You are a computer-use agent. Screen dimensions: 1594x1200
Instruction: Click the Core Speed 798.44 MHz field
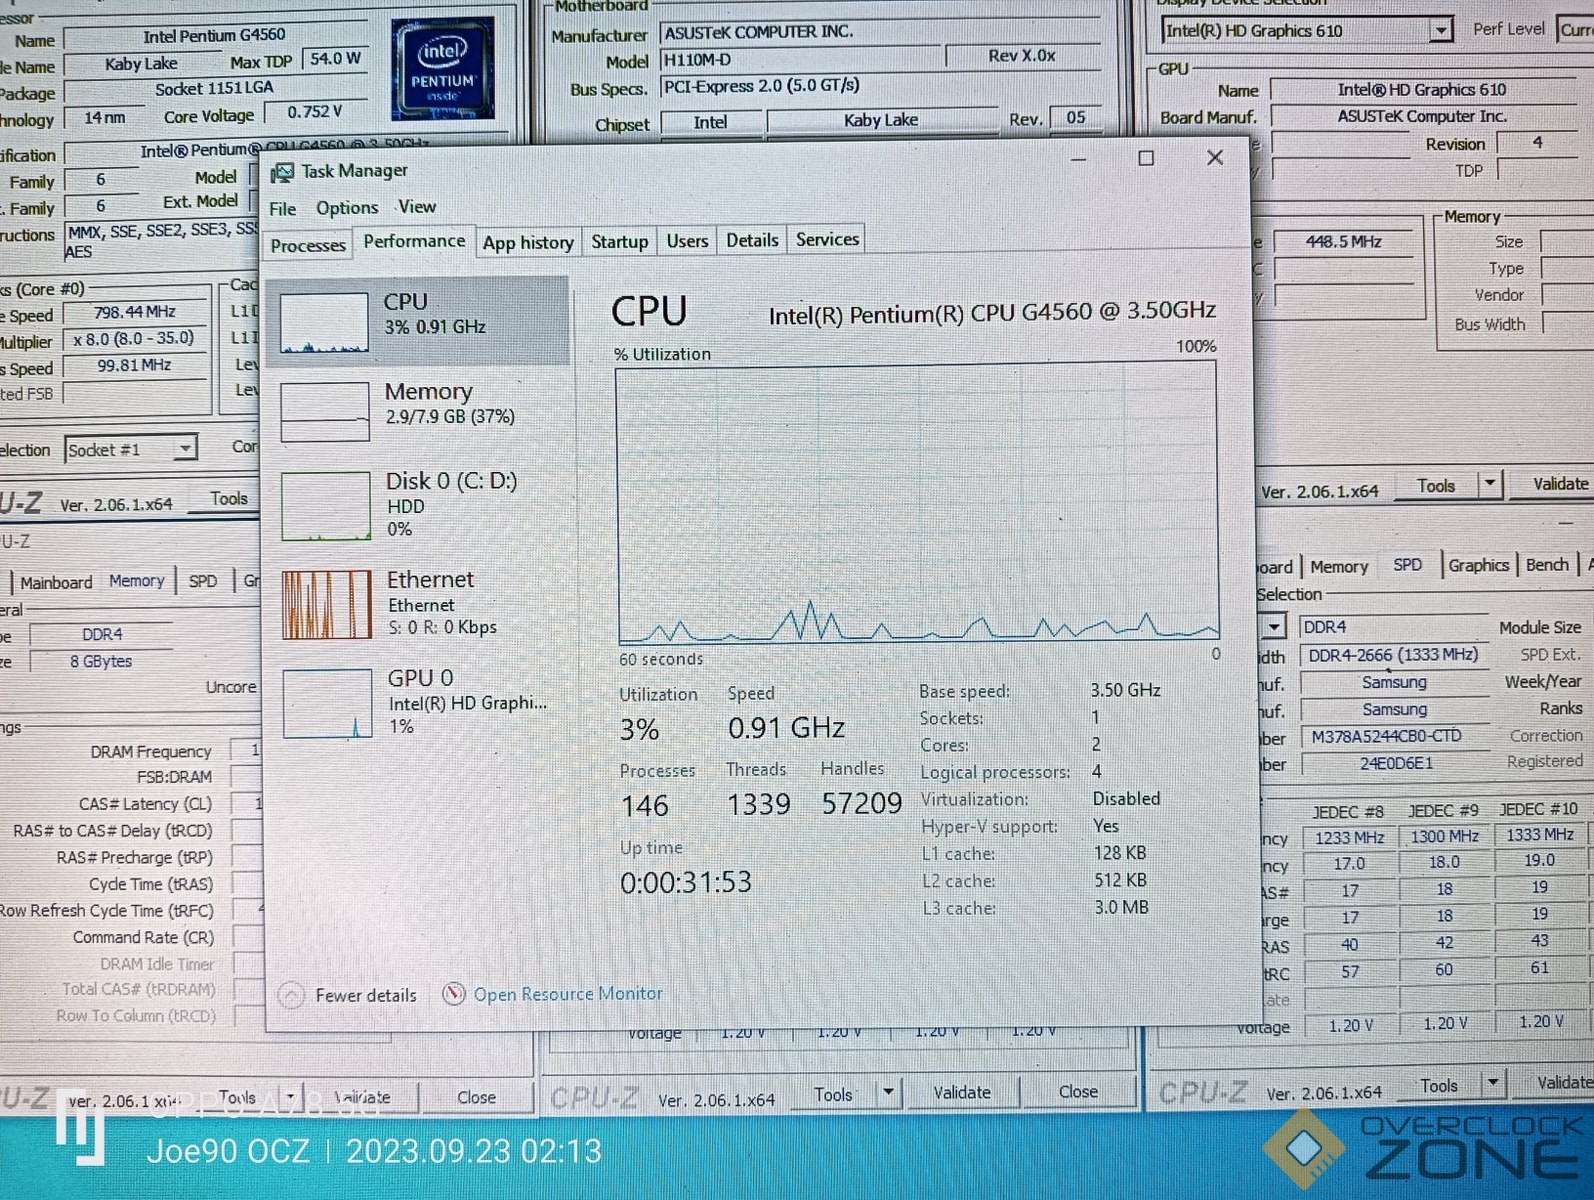pos(134,312)
